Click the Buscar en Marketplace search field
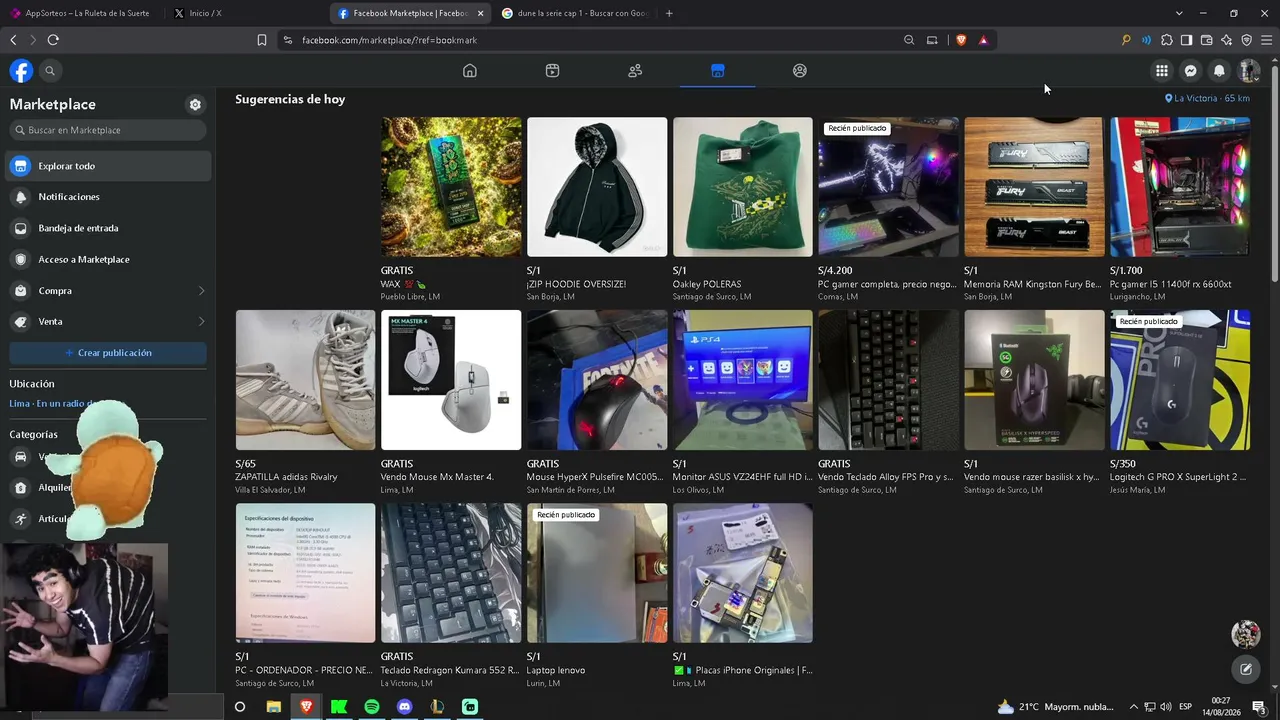 coord(108,130)
